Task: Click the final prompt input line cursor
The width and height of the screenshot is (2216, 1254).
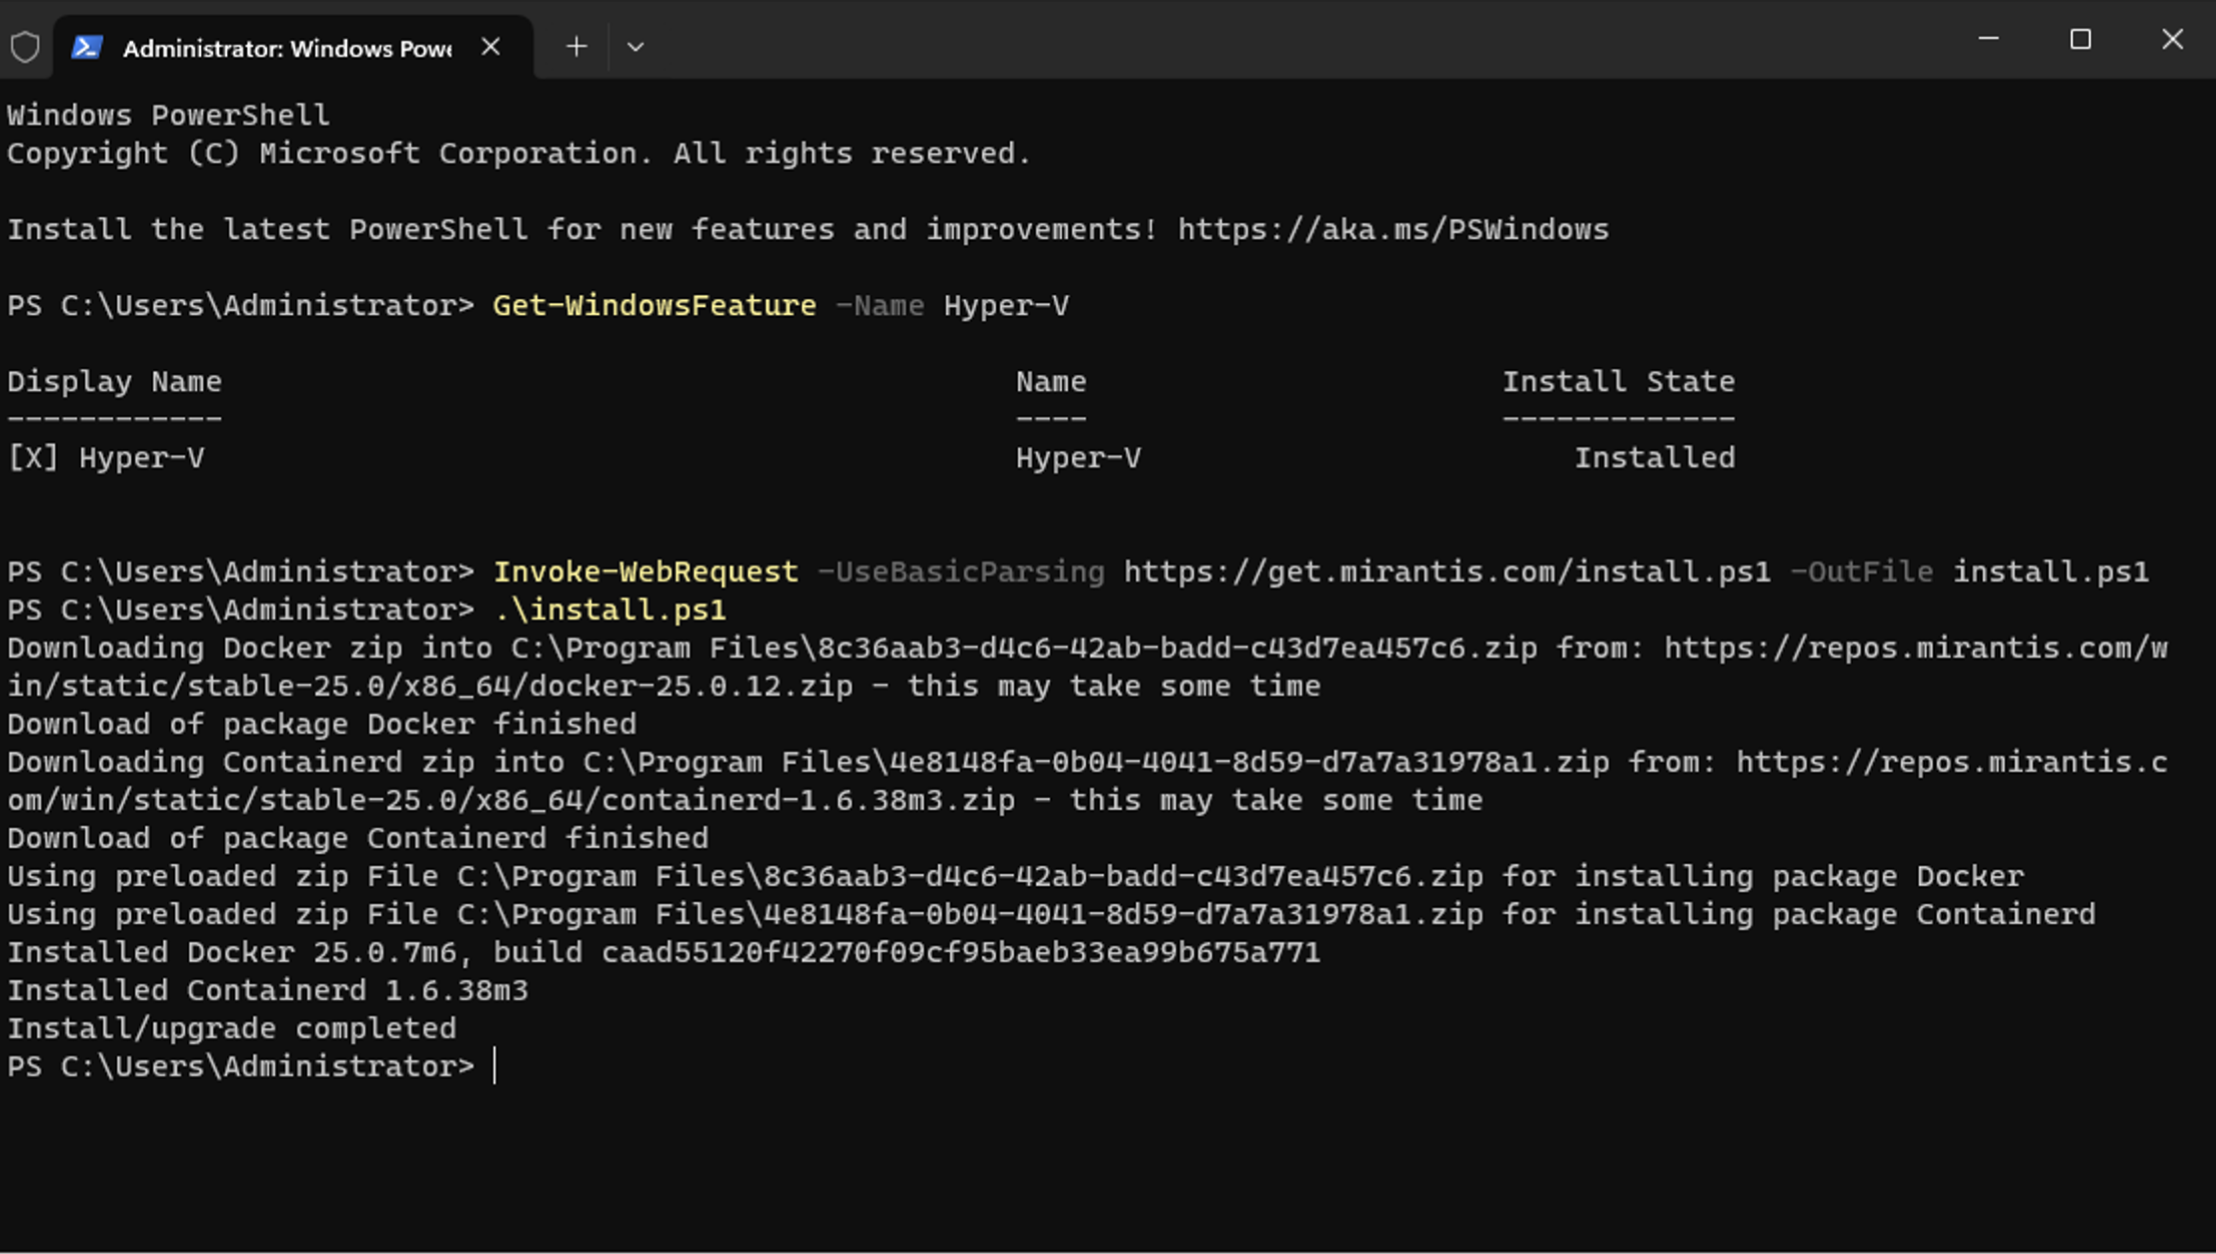Action: (495, 1065)
